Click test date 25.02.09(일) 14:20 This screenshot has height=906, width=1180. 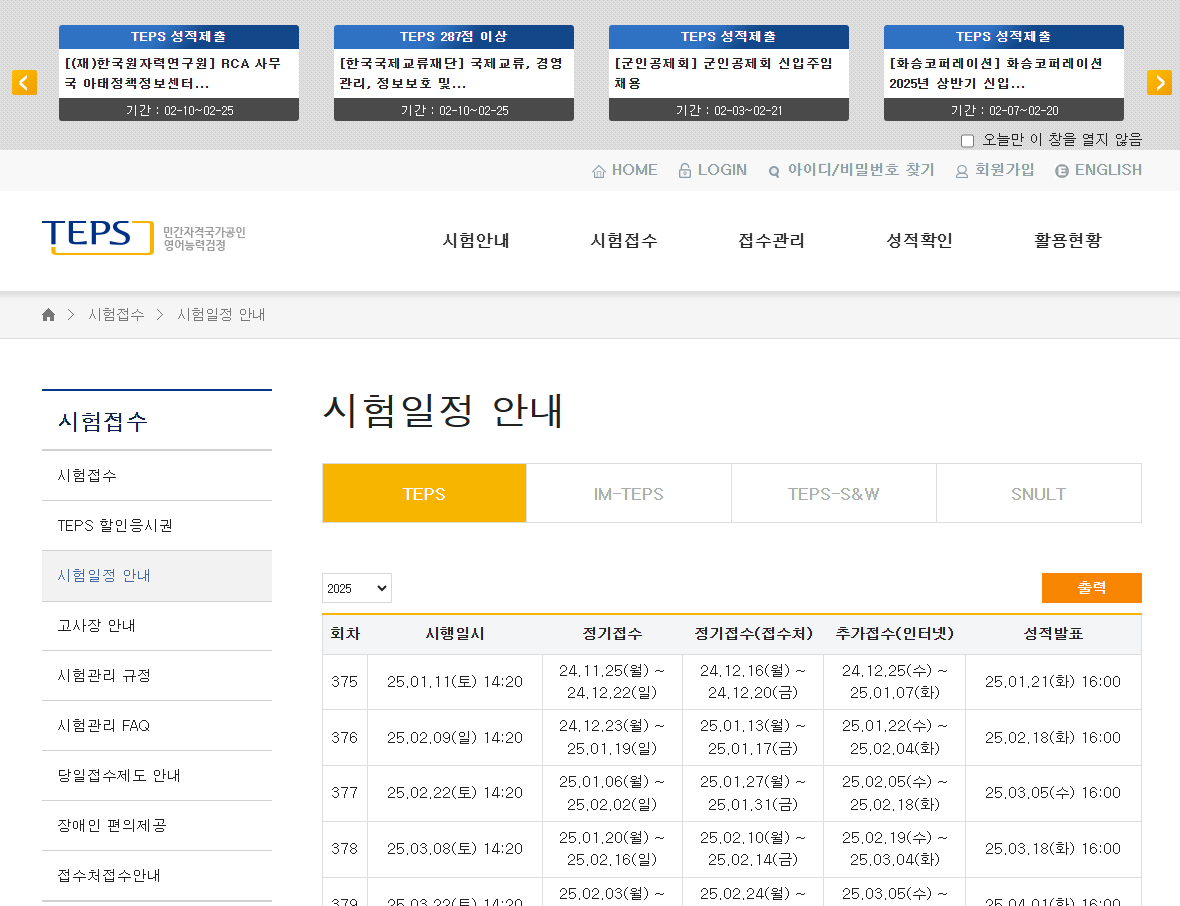pyautogui.click(x=455, y=737)
